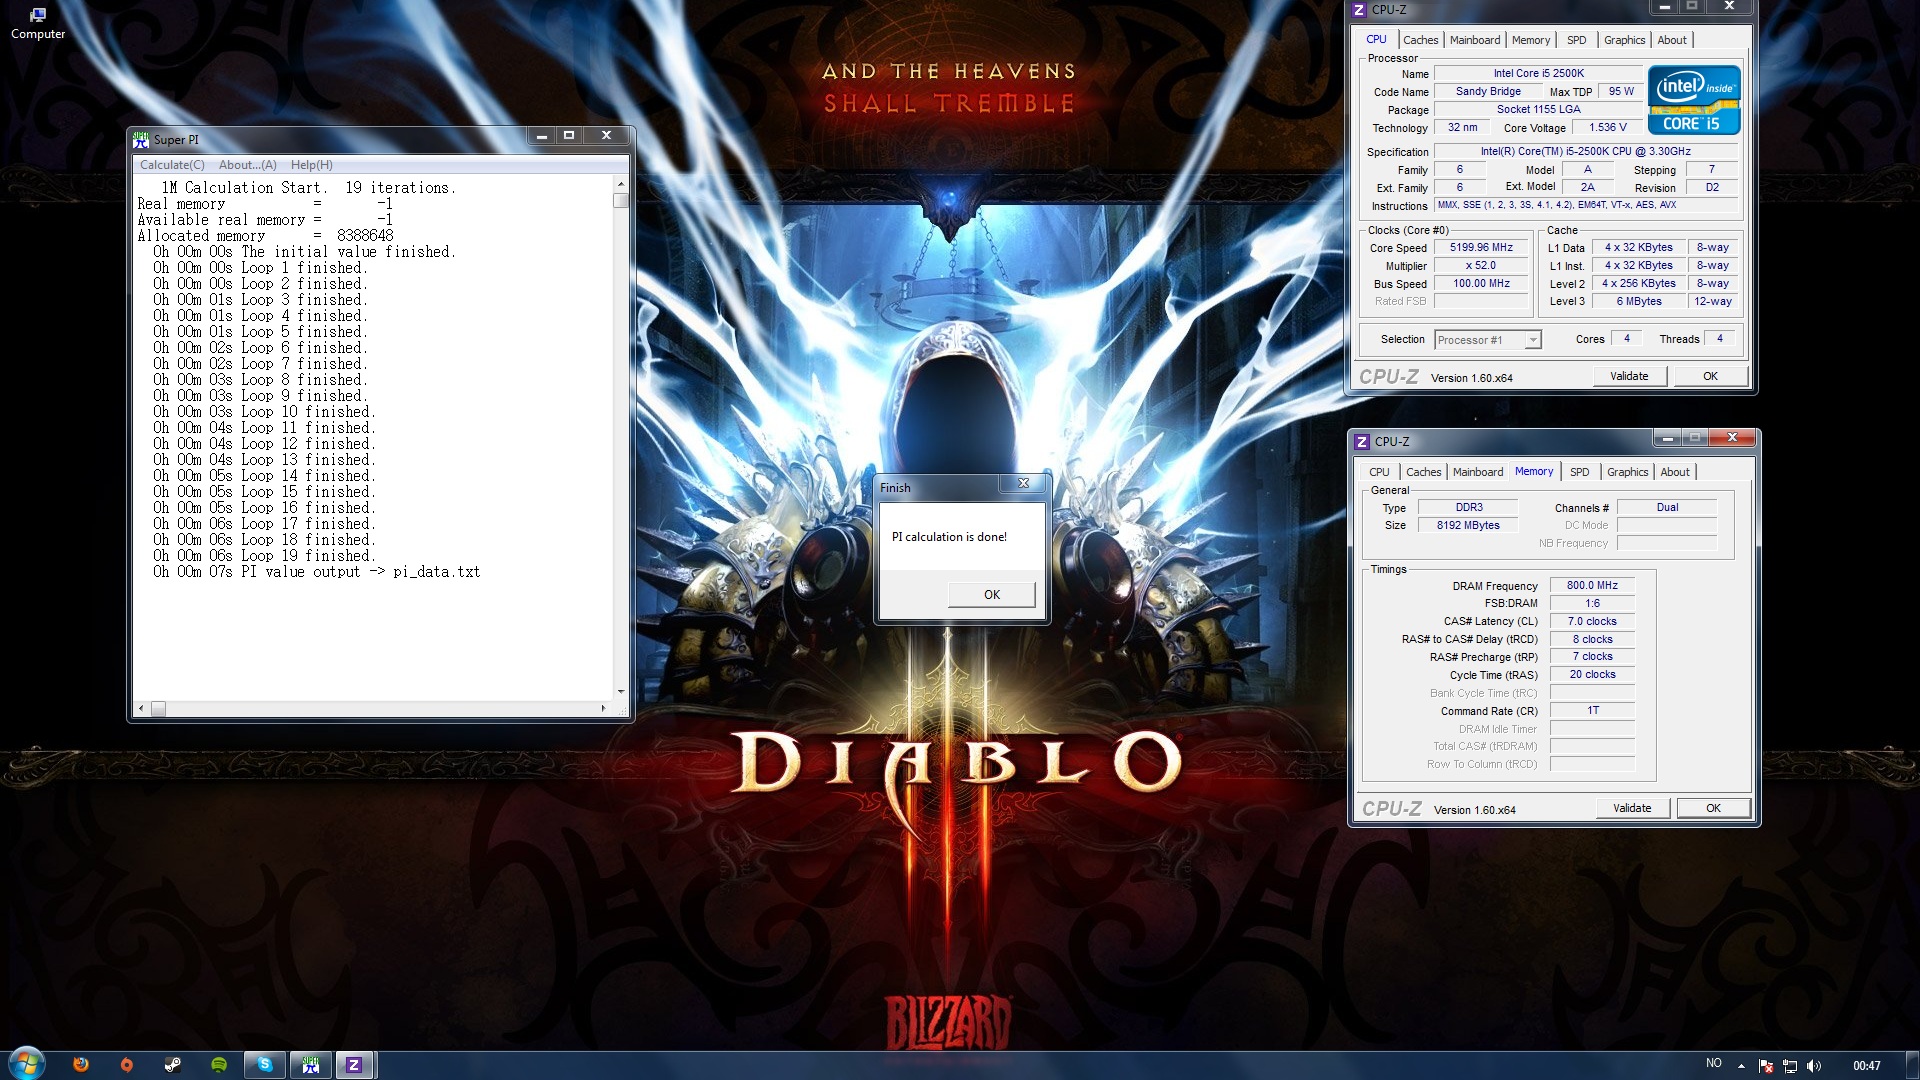This screenshot has height=1080, width=1920.
Task: Select About tab in top CPU-Z window
Action: (1672, 40)
